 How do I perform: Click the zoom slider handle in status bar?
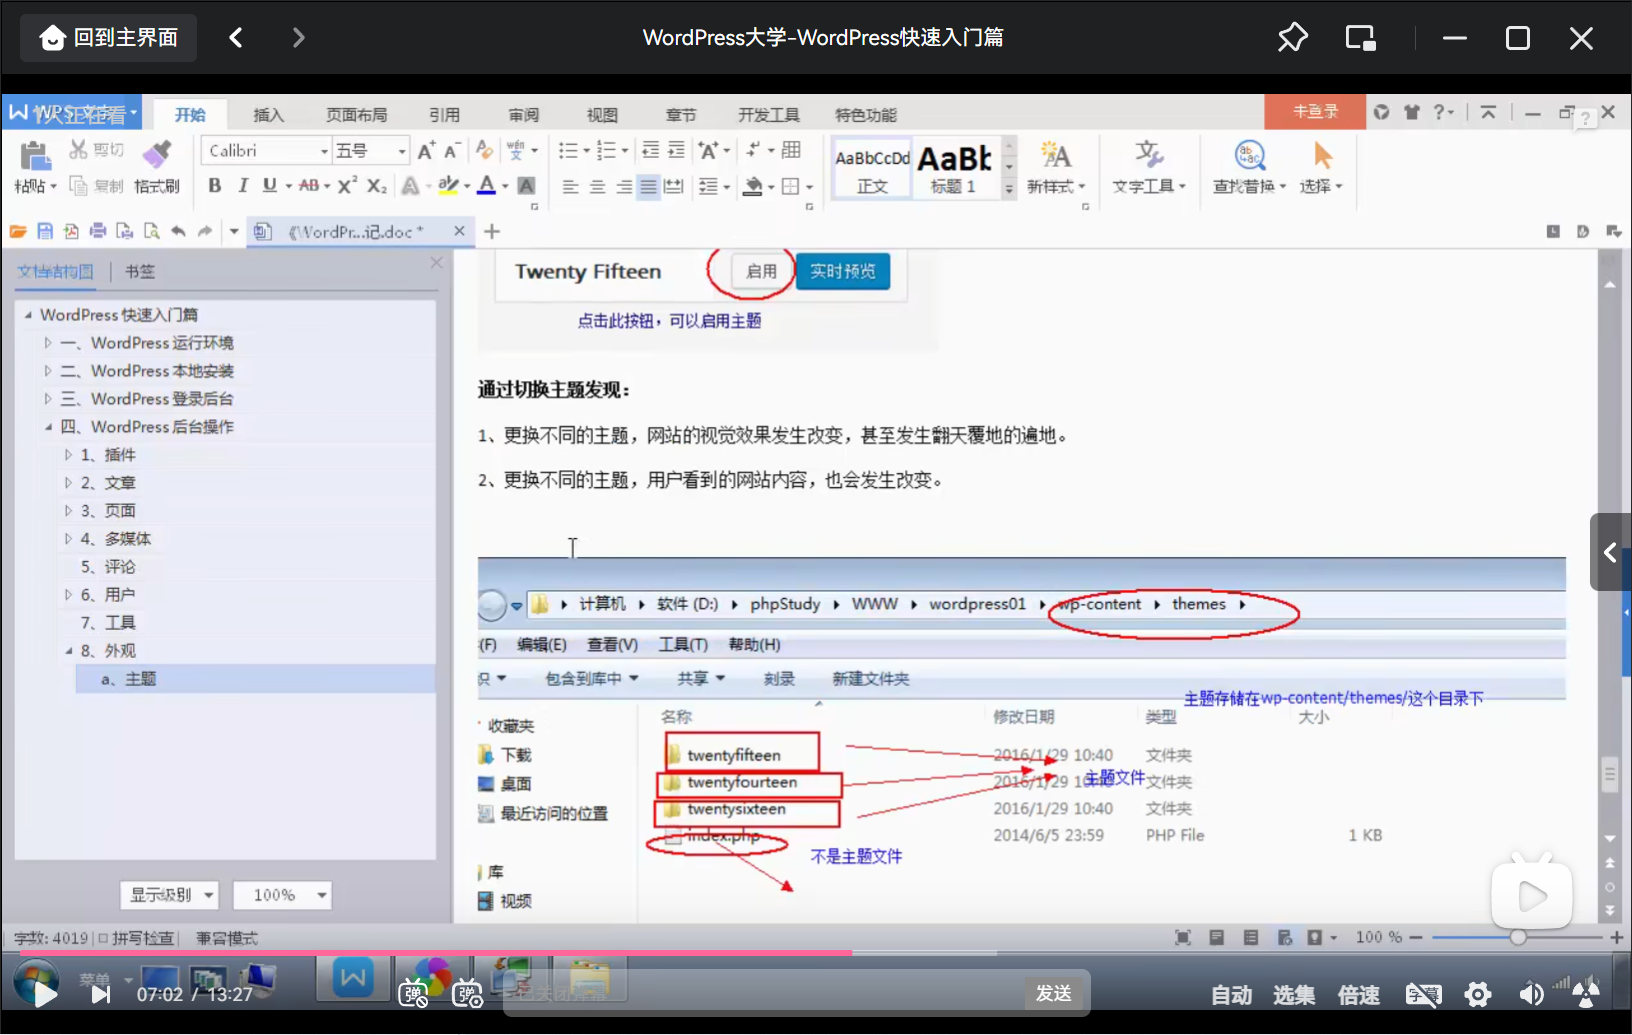(1518, 937)
